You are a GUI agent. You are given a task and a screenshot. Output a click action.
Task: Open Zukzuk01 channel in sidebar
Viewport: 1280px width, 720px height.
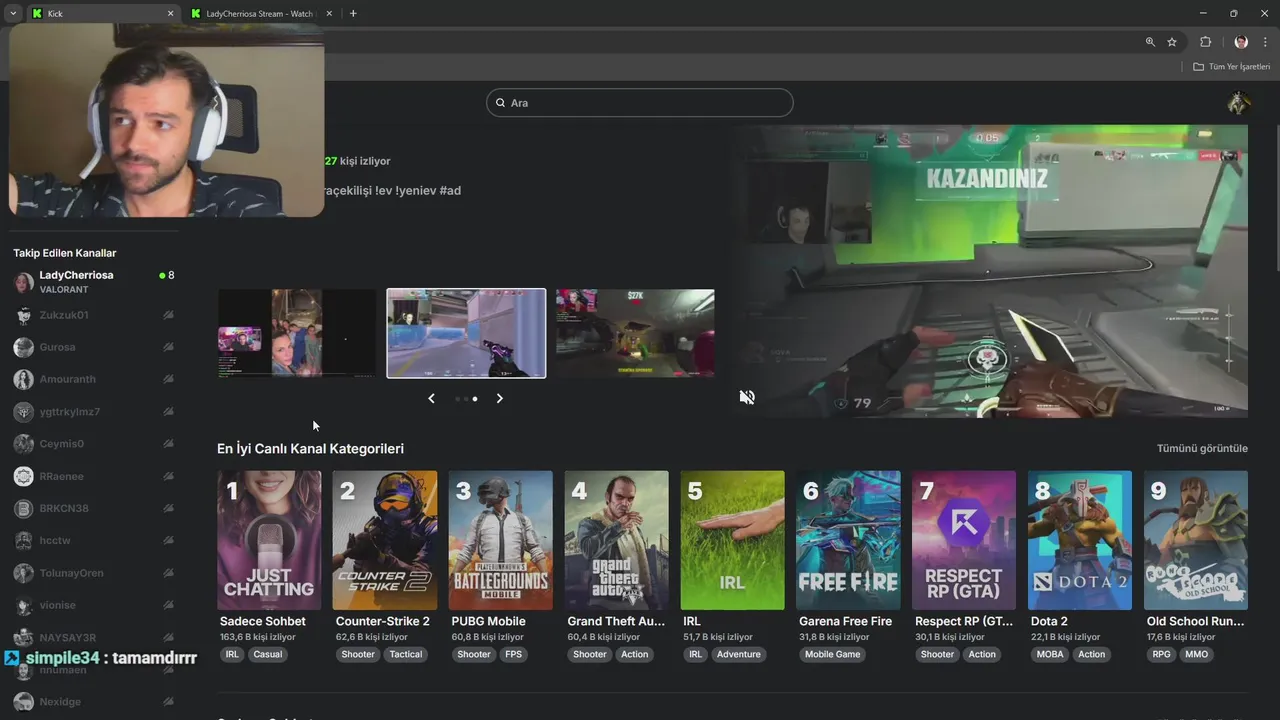coord(94,315)
